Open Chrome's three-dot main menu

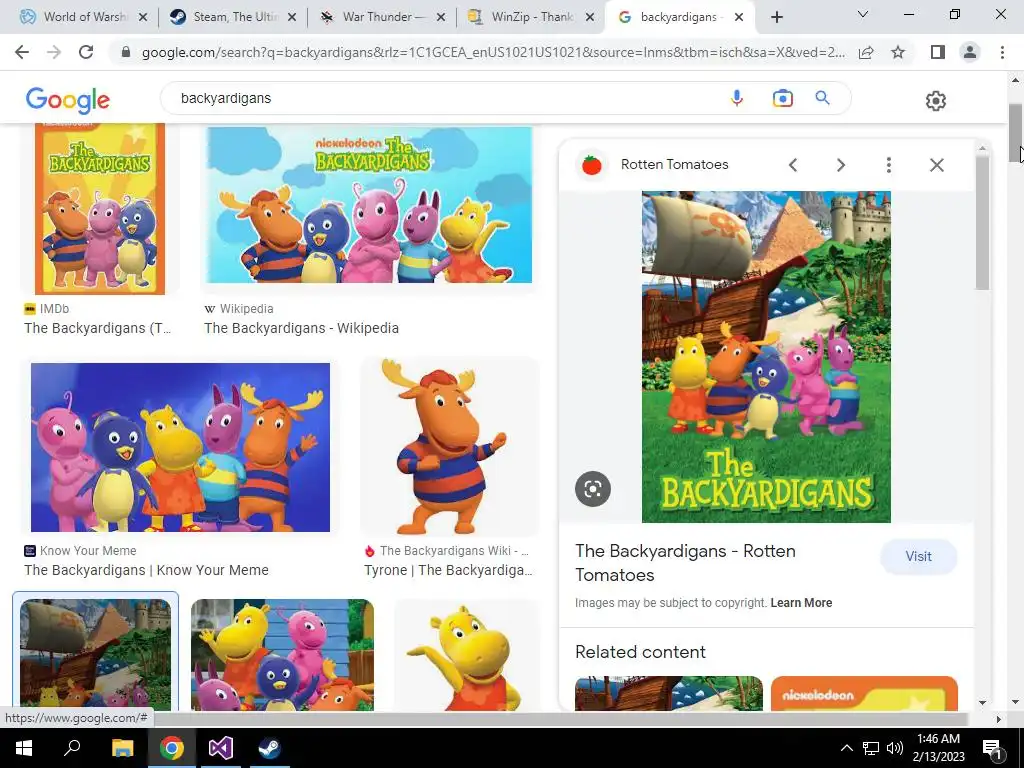(1002, 52)
